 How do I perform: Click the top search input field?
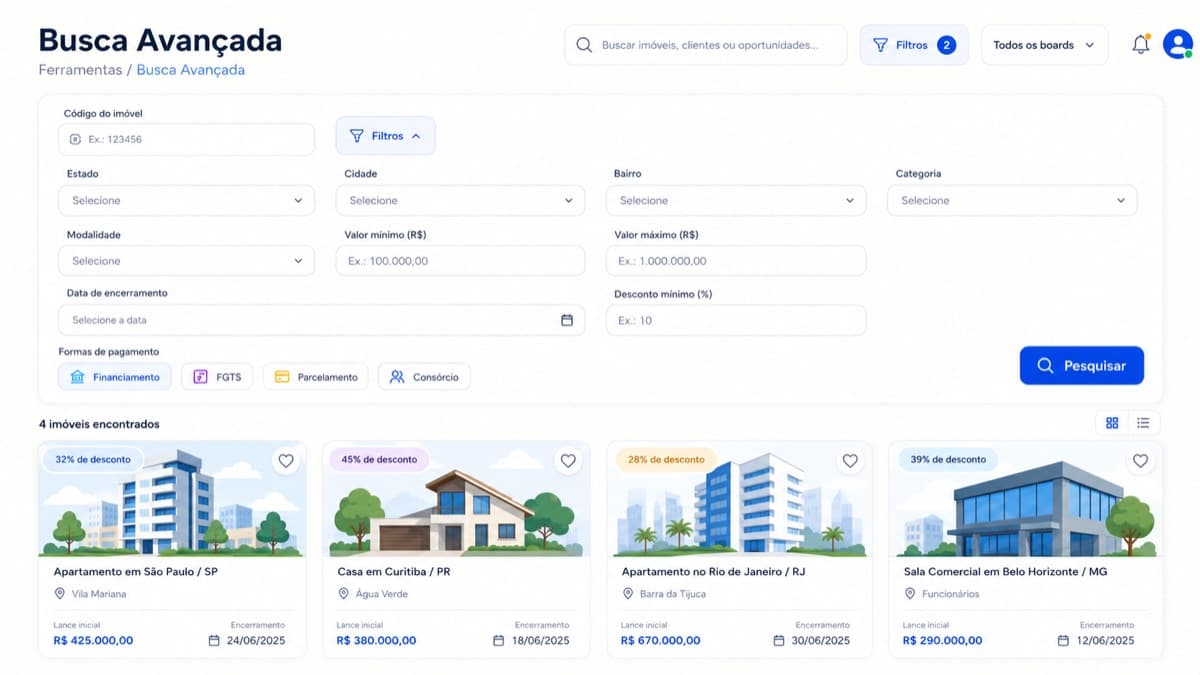pos(705,45)
